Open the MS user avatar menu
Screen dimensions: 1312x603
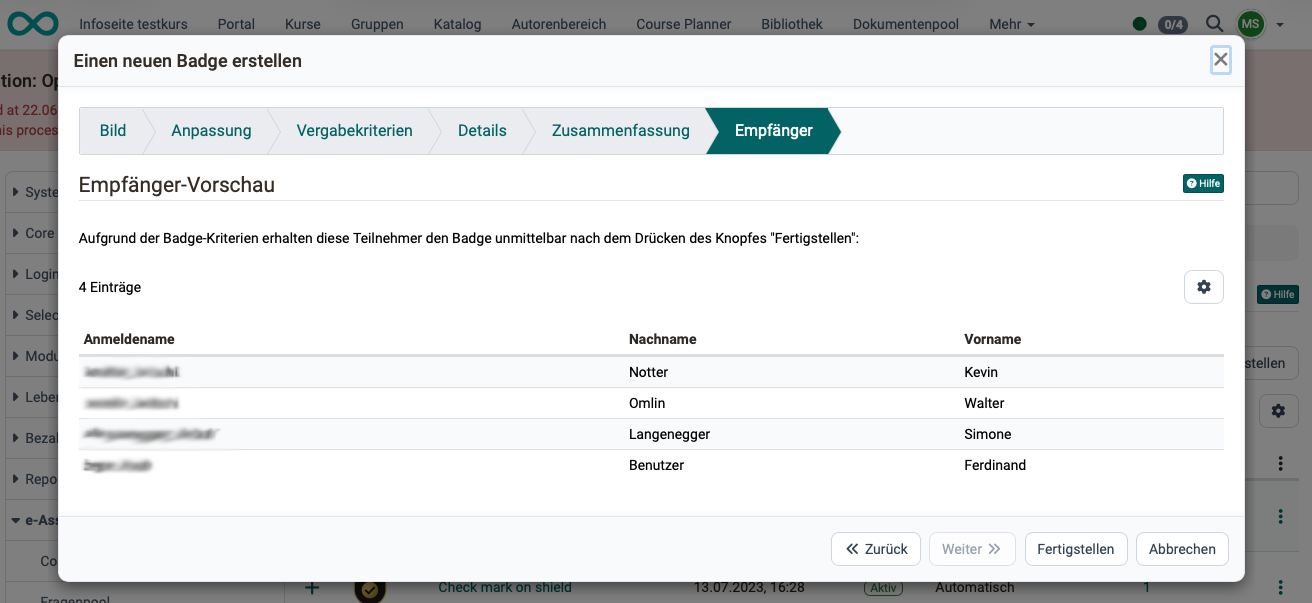1250,23
